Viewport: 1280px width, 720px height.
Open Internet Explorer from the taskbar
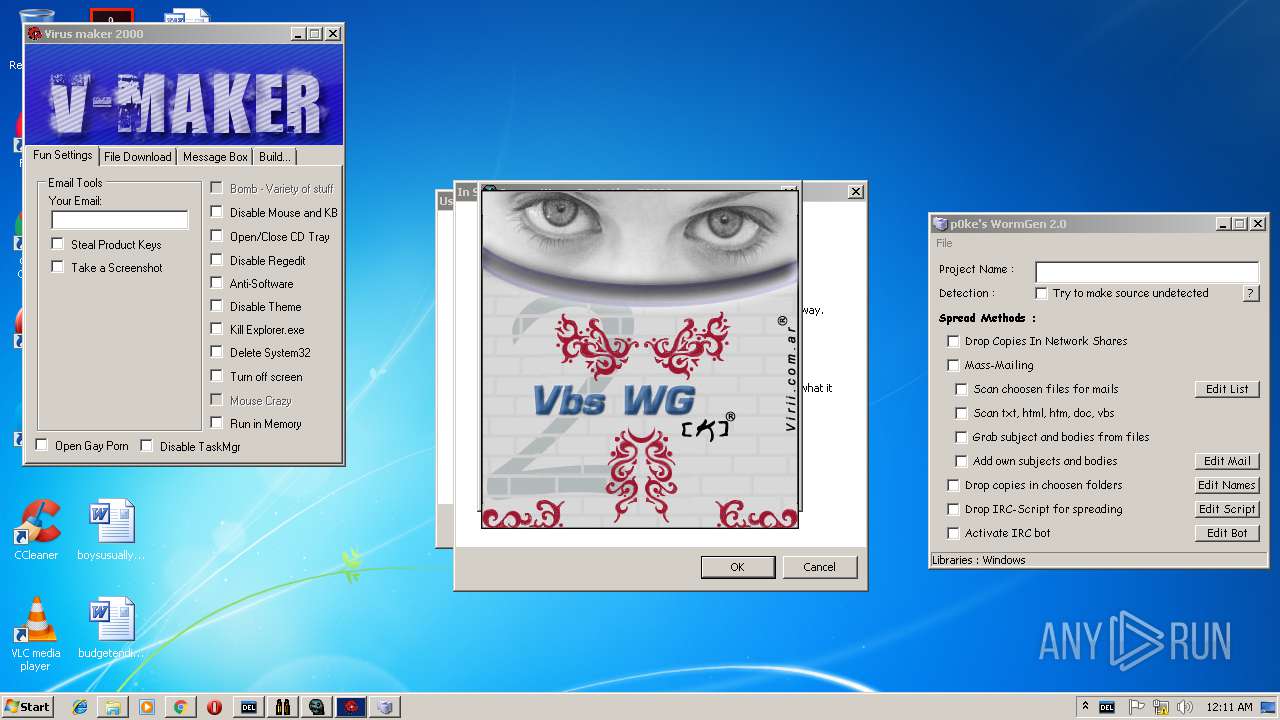point(80,707)
